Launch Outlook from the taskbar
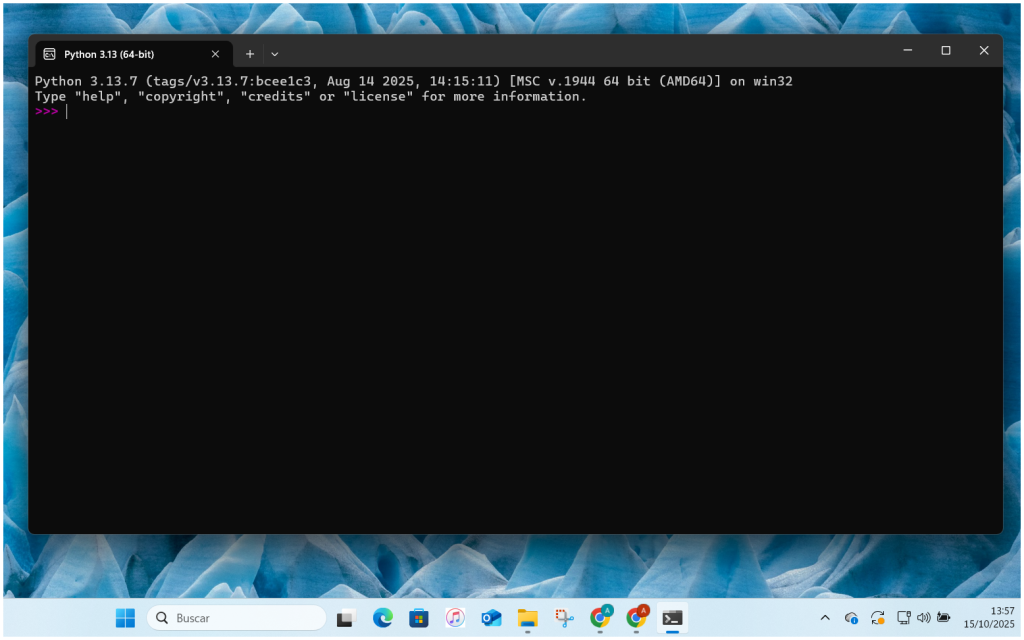 pyautogui.click(x=491, y=618)
